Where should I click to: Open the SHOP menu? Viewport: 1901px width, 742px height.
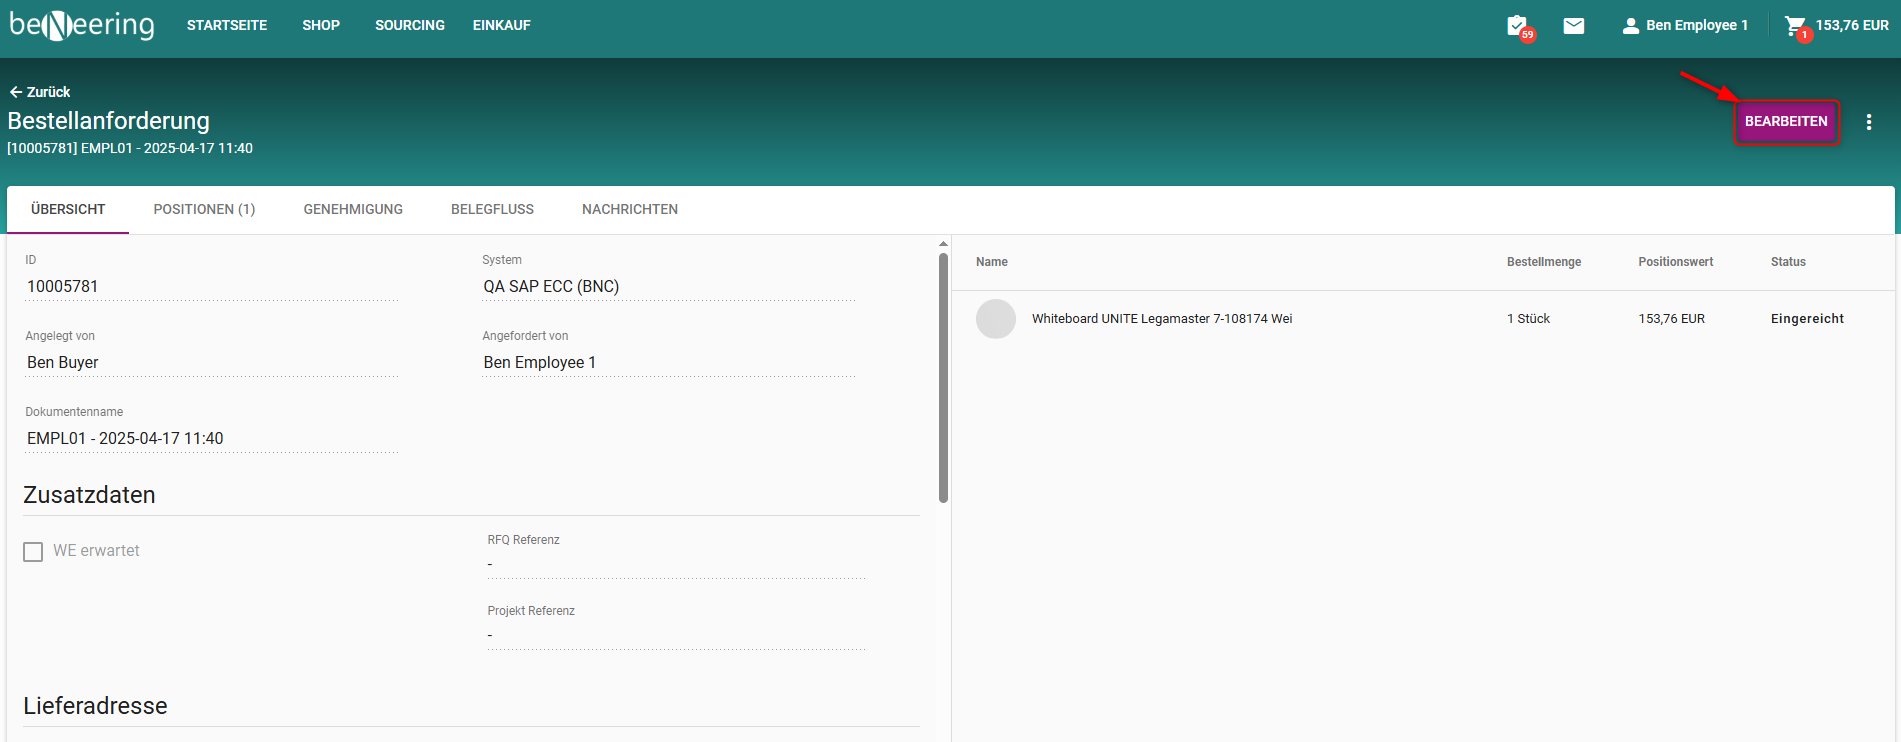click(321, 26)
